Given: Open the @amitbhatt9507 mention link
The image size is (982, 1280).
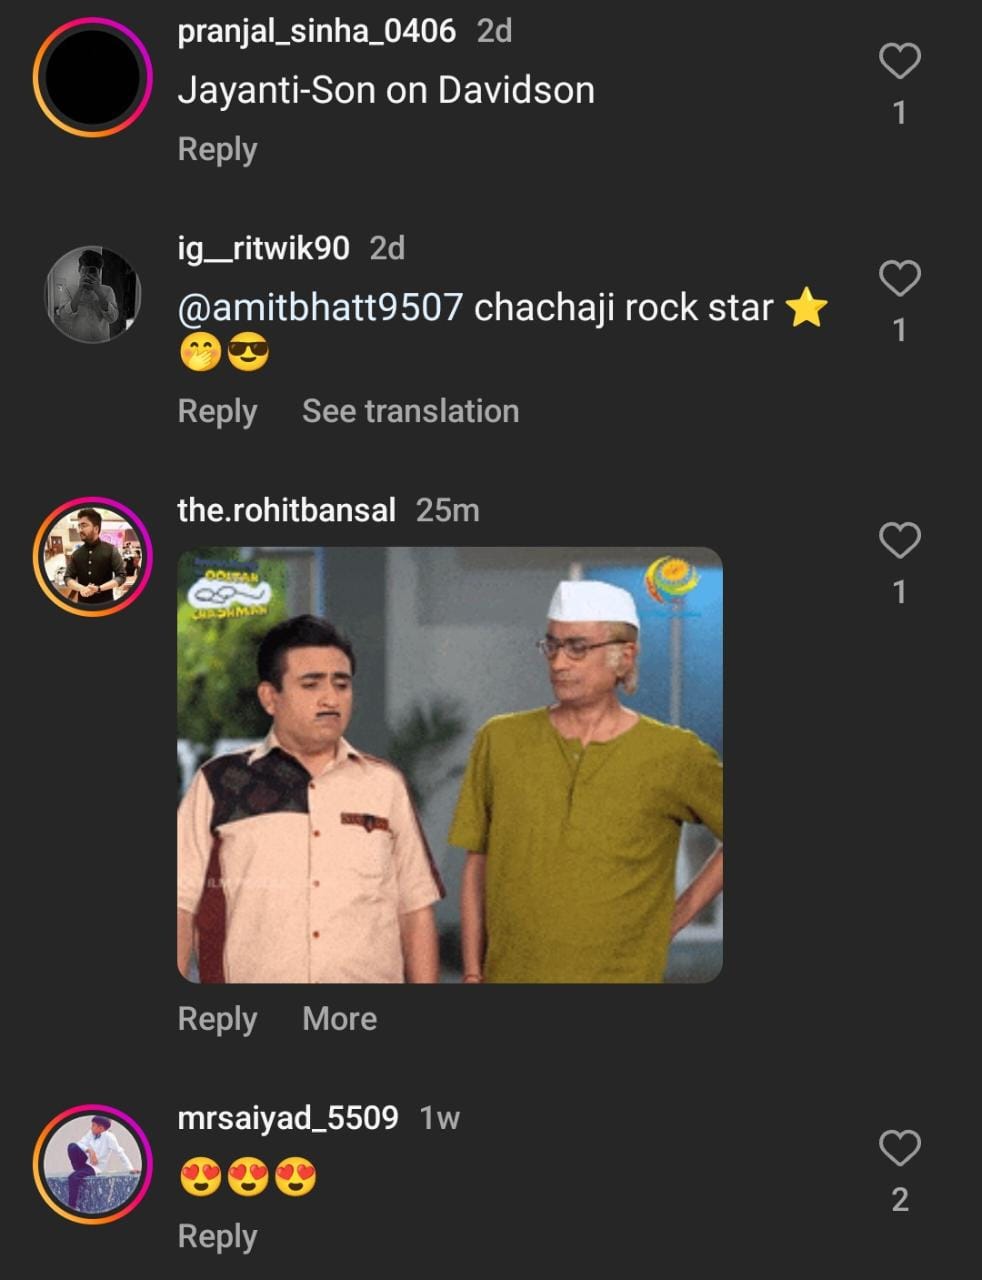Looking at the screenshot, I should [320, 308].
